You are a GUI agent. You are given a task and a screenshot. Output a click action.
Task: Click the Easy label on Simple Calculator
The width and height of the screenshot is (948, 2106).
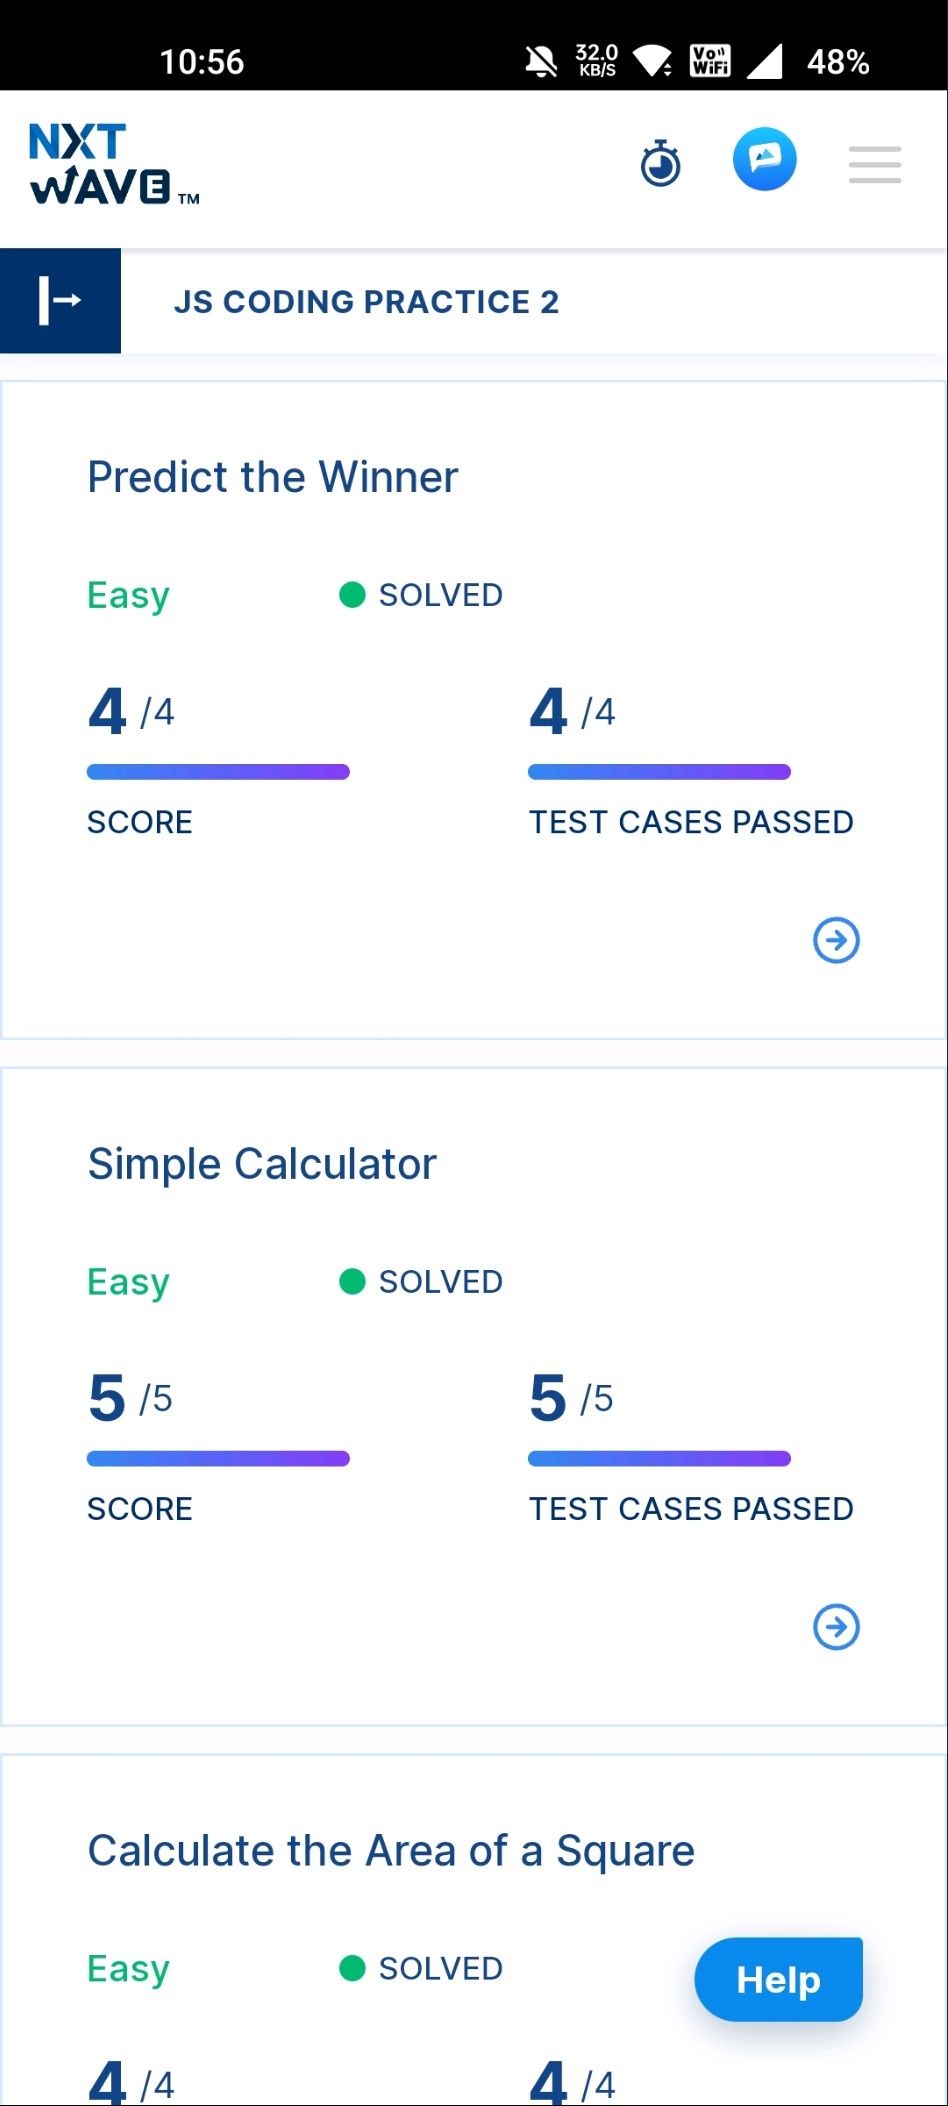pos(128,1282)
